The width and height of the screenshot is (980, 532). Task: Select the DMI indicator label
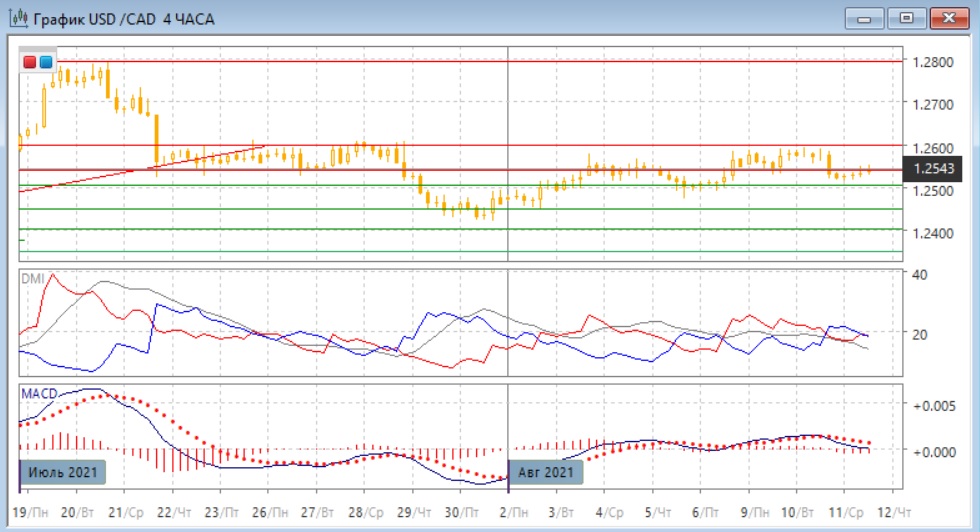tap(33, 279)
